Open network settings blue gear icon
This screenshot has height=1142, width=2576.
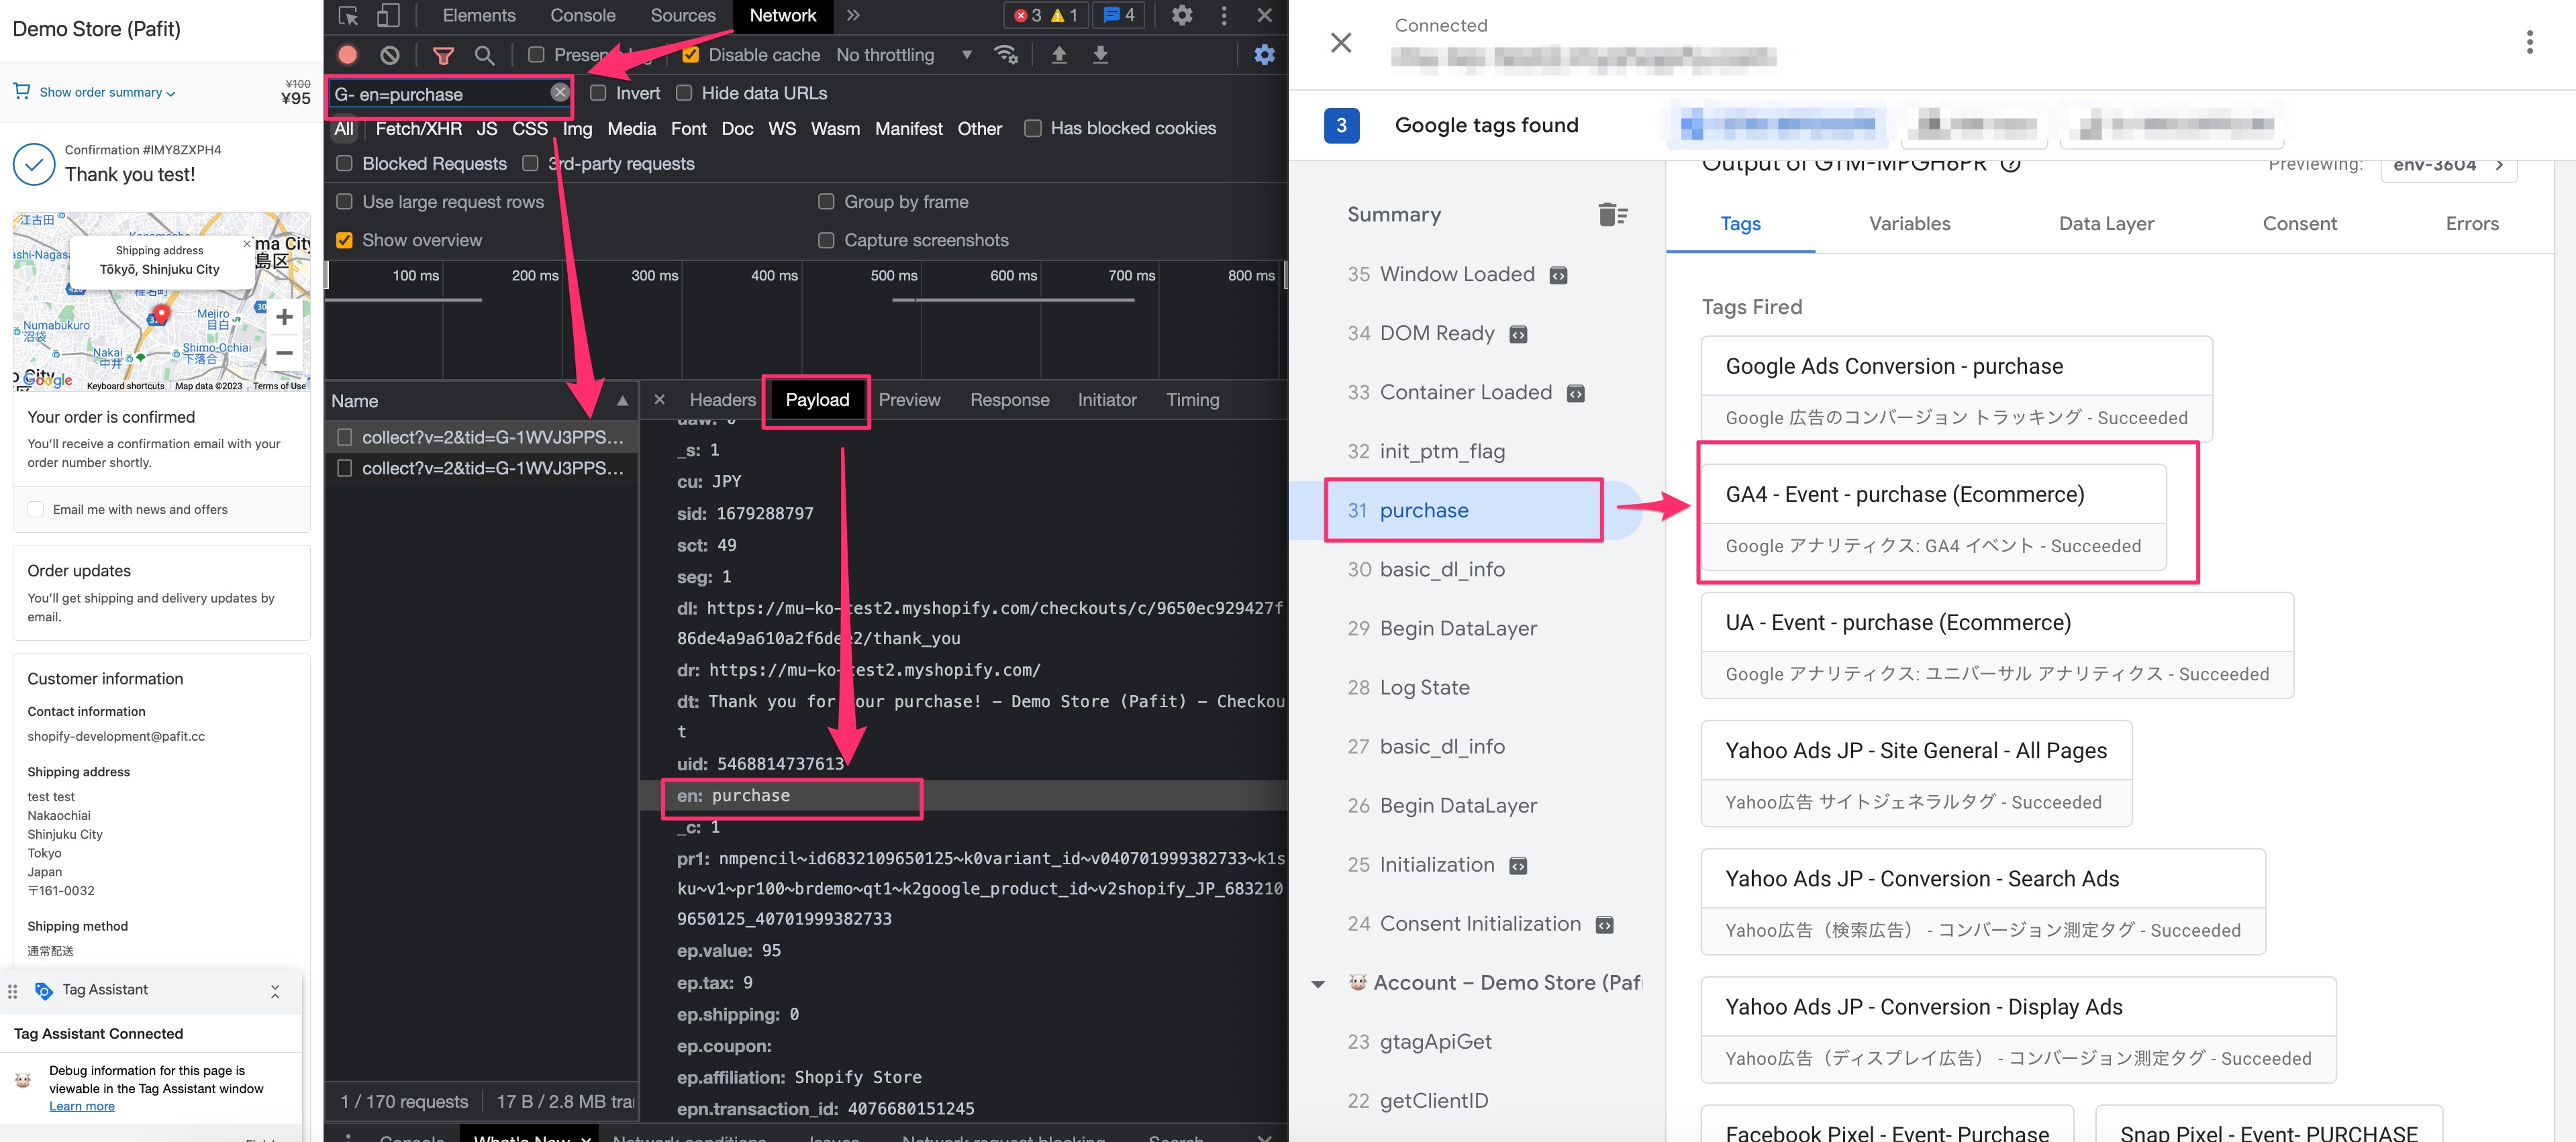coord(1264,55)
